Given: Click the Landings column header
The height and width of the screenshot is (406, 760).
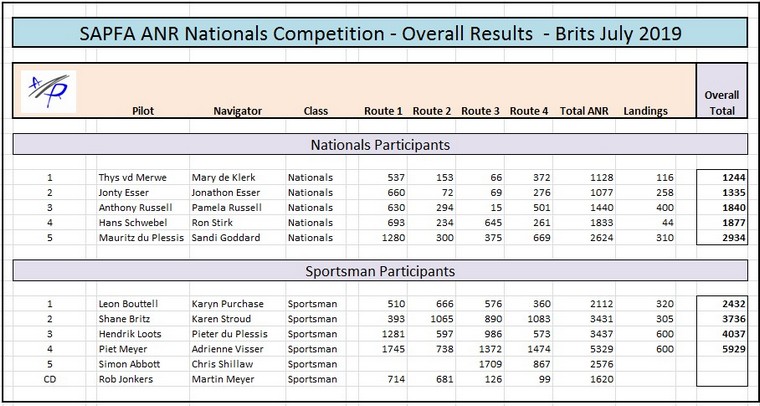Looking at the screenshot, I should click(x=645, y=111).
